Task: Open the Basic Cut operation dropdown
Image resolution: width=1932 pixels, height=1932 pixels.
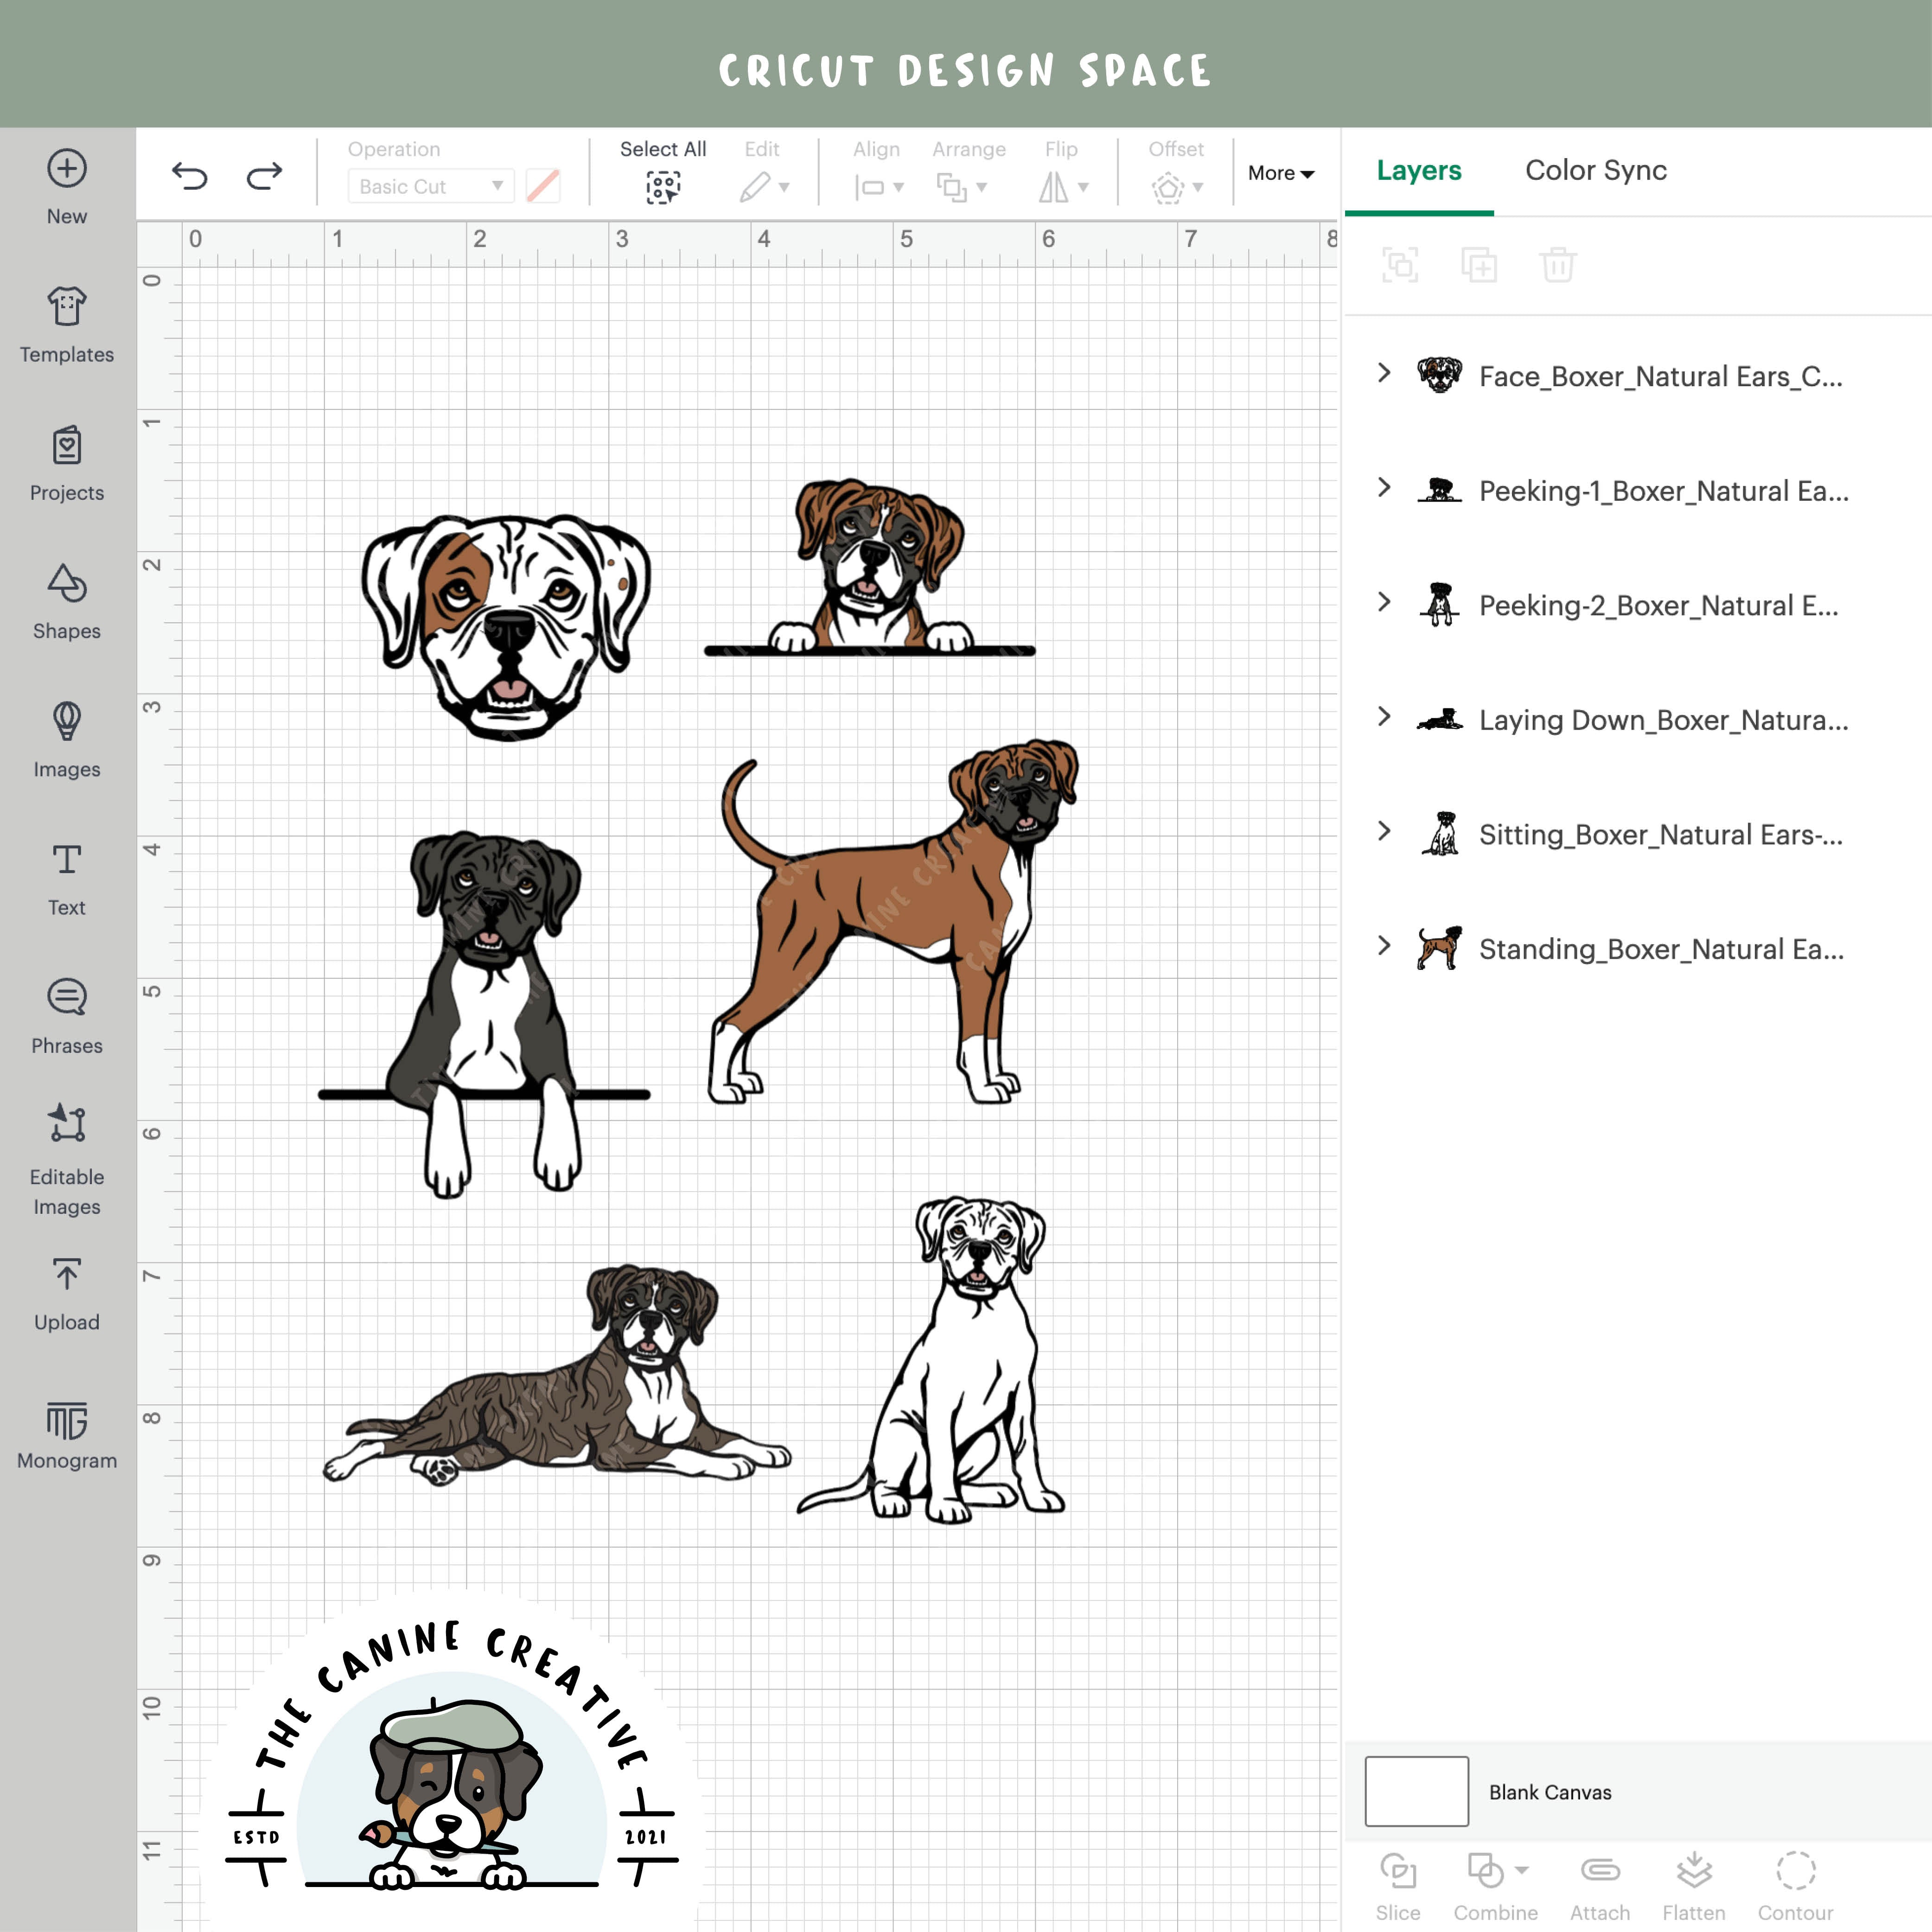Action: (429, 186)
